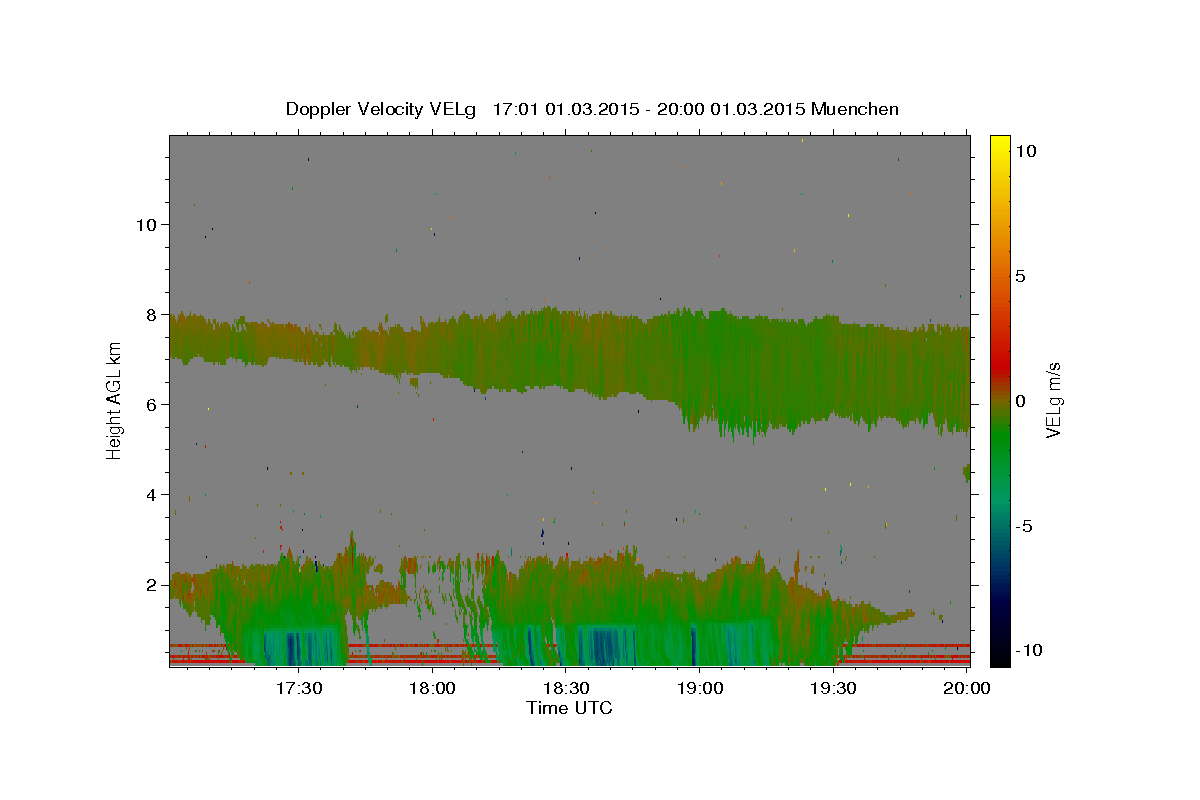Click the upper cloud layer near 7 km
Image resolution: width=1200 pixels, height=800 pixels.
[x=570, y=350]
